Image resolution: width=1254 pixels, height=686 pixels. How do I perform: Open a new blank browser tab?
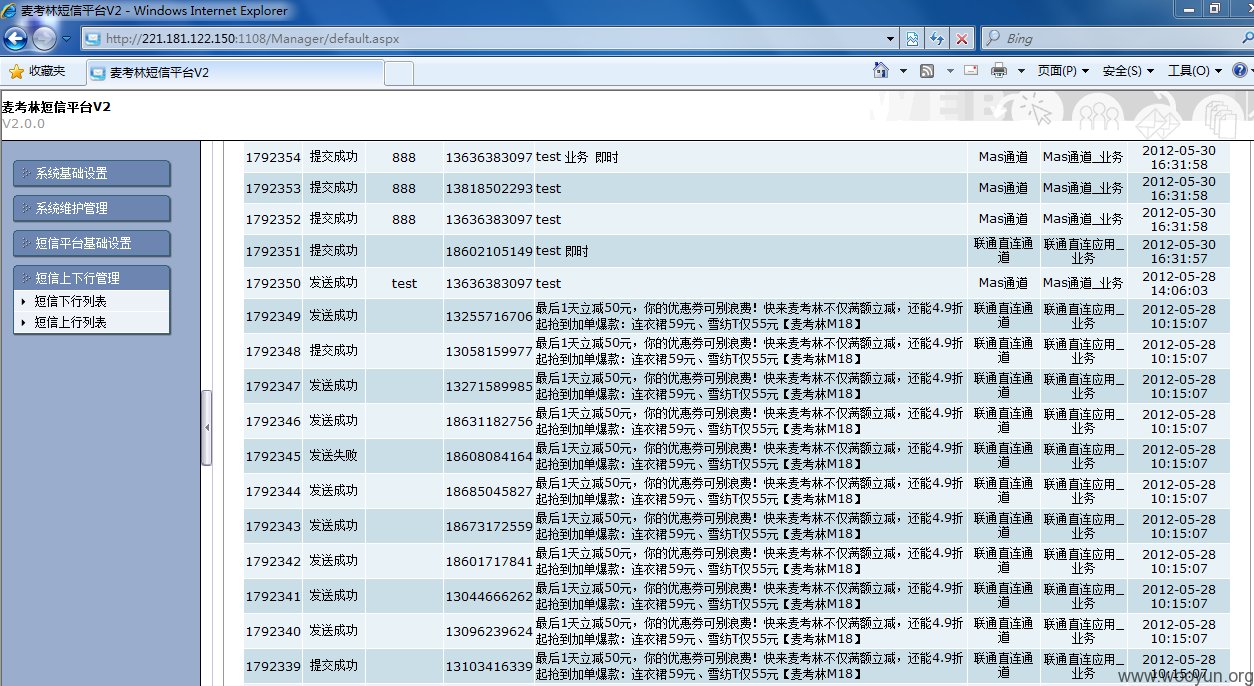coord(399,73)
